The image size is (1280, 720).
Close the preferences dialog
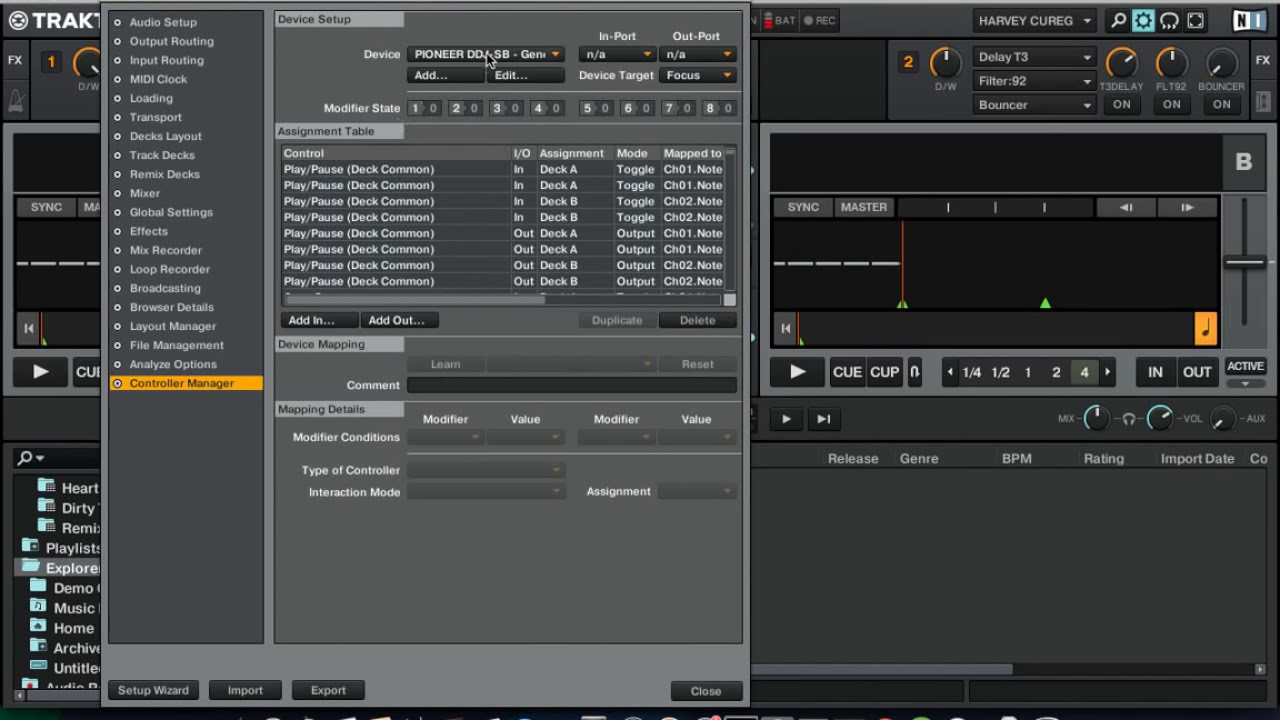click(x=706, y=691)
